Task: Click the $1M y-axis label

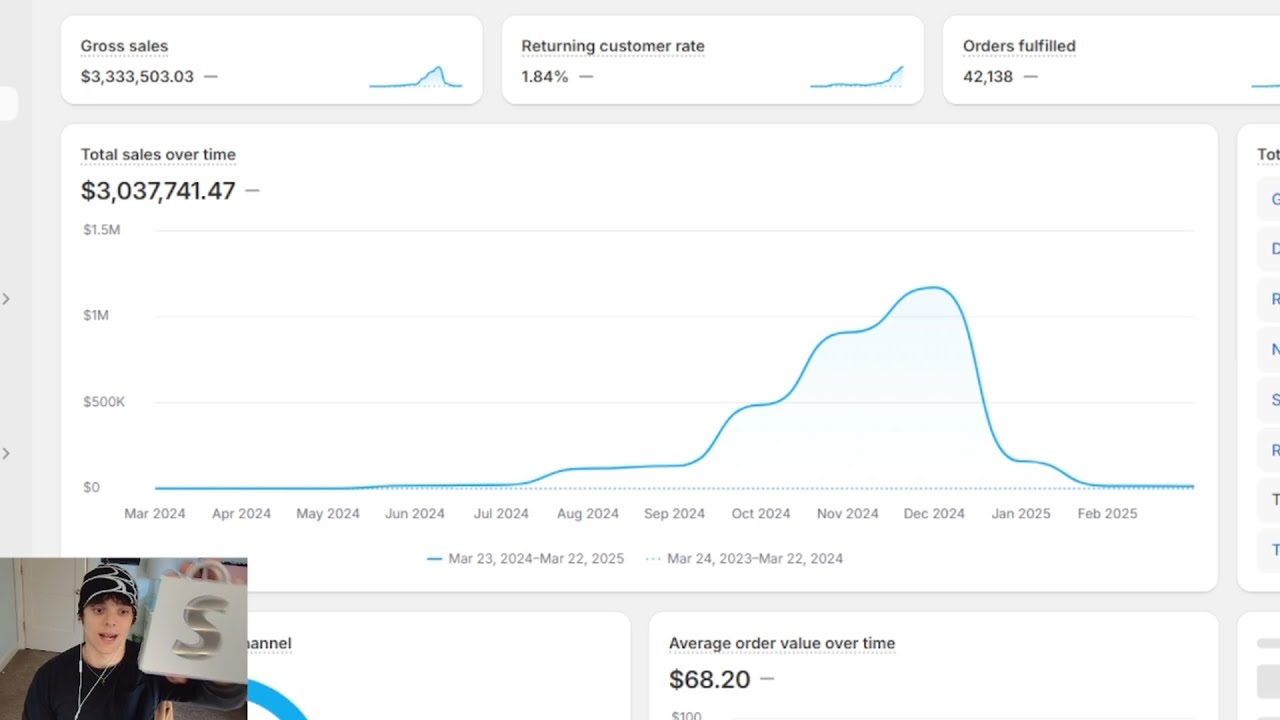Action: click(96, 315)
